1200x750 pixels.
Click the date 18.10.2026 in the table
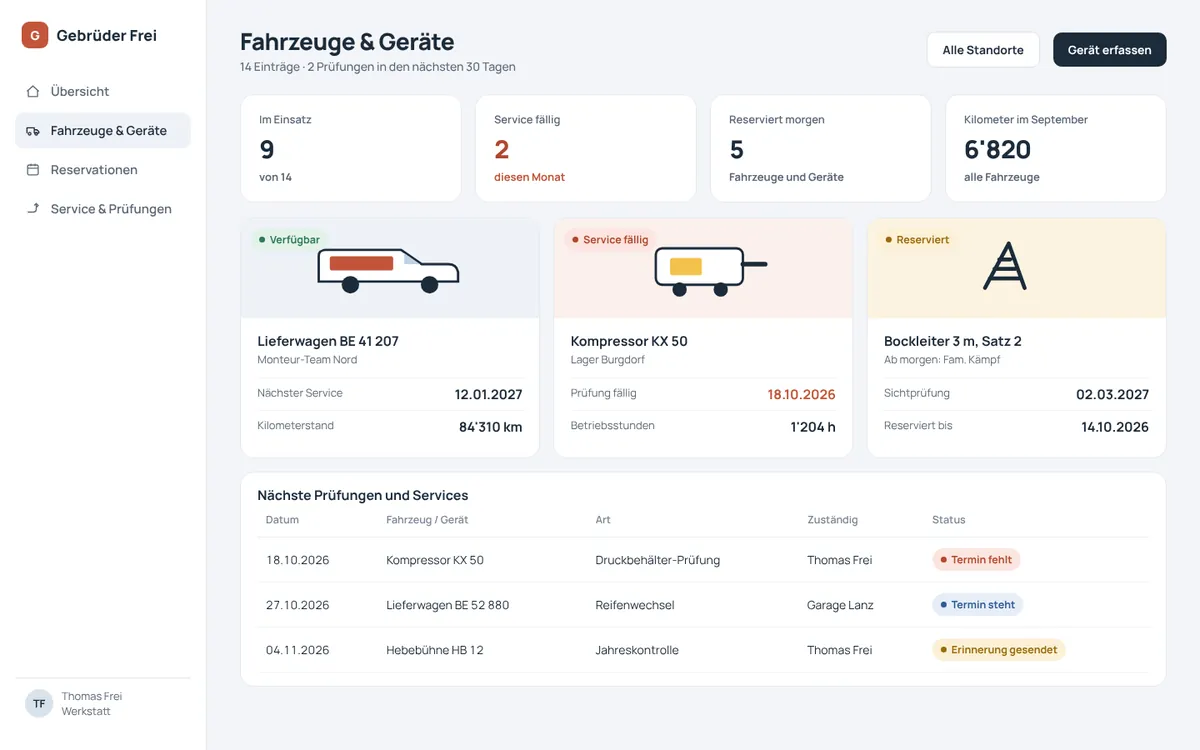click(298, 560)
